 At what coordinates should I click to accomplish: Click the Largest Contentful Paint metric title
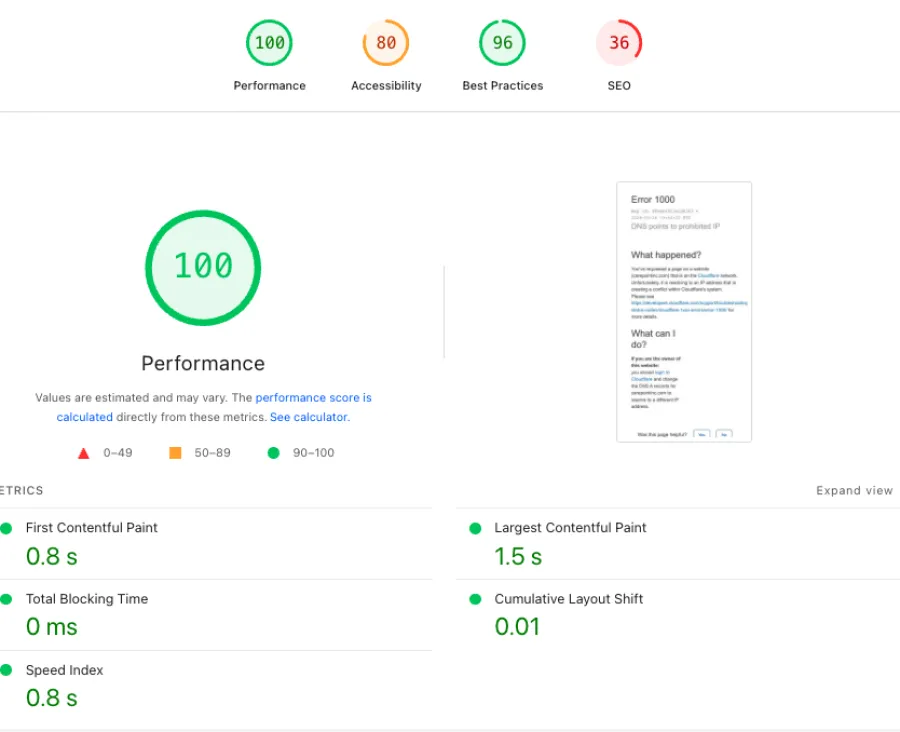click(x=570, y=528)
